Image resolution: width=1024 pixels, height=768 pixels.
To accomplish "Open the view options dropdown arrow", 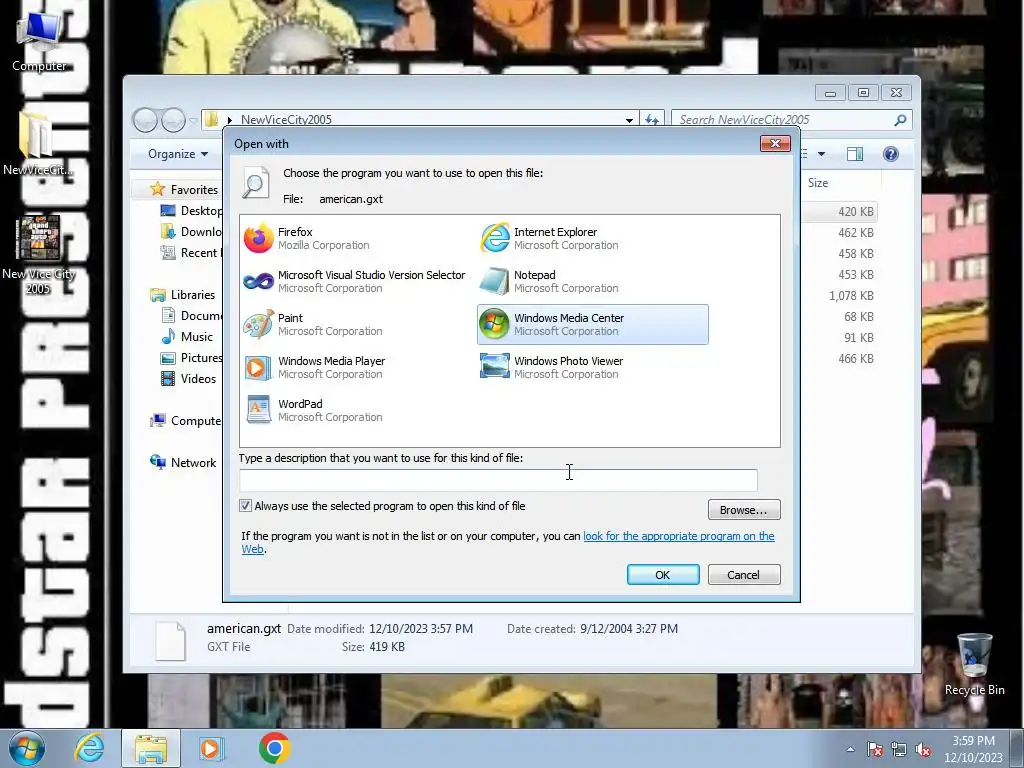I will click(822, 154).
